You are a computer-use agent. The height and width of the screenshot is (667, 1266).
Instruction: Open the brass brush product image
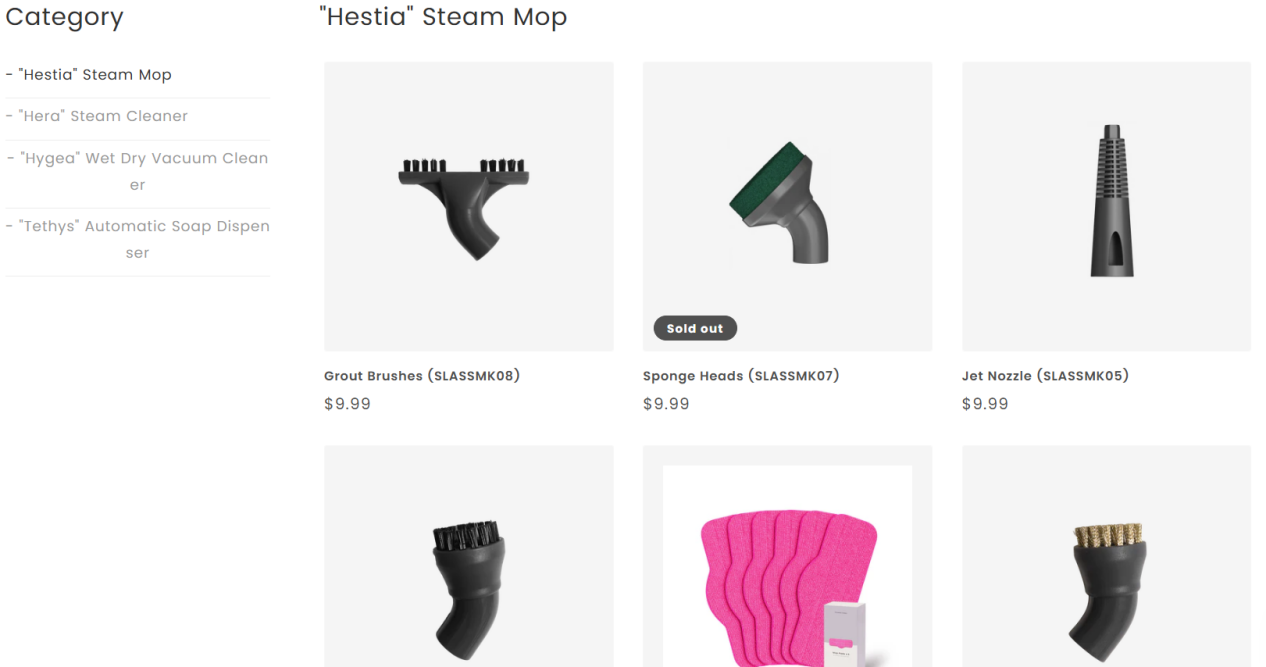click(1106, 556)
